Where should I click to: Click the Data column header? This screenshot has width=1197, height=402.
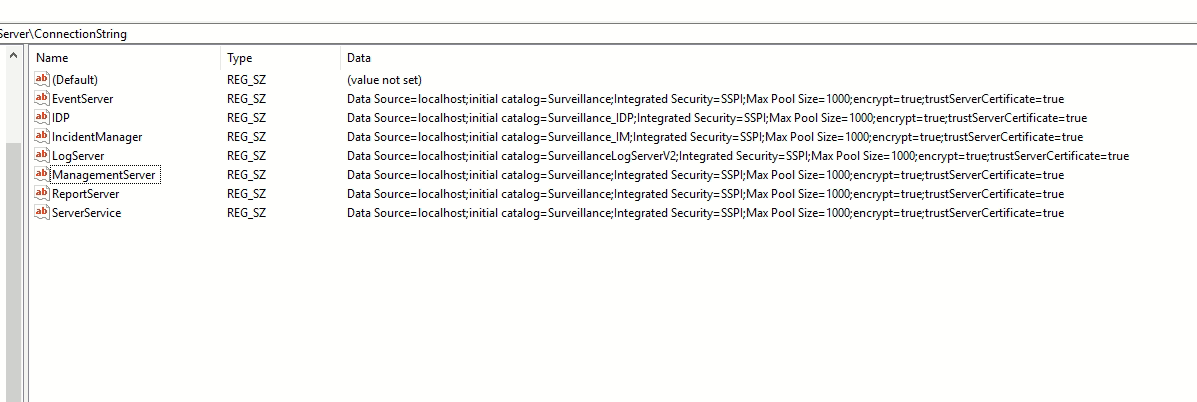click(x=359, y=58)
